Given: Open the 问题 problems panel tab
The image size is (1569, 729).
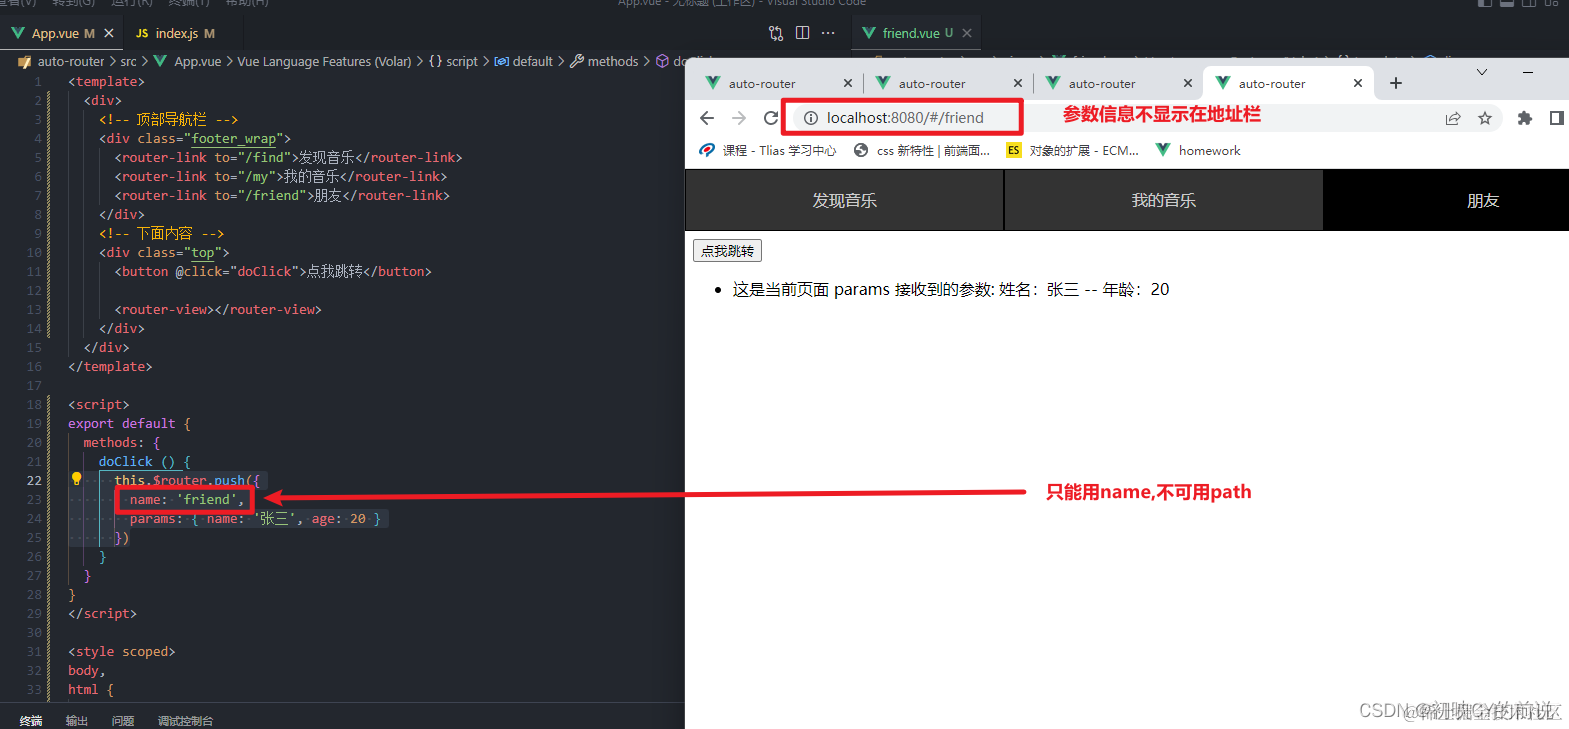Looking at the screenshot, I should tap(123, 720).
